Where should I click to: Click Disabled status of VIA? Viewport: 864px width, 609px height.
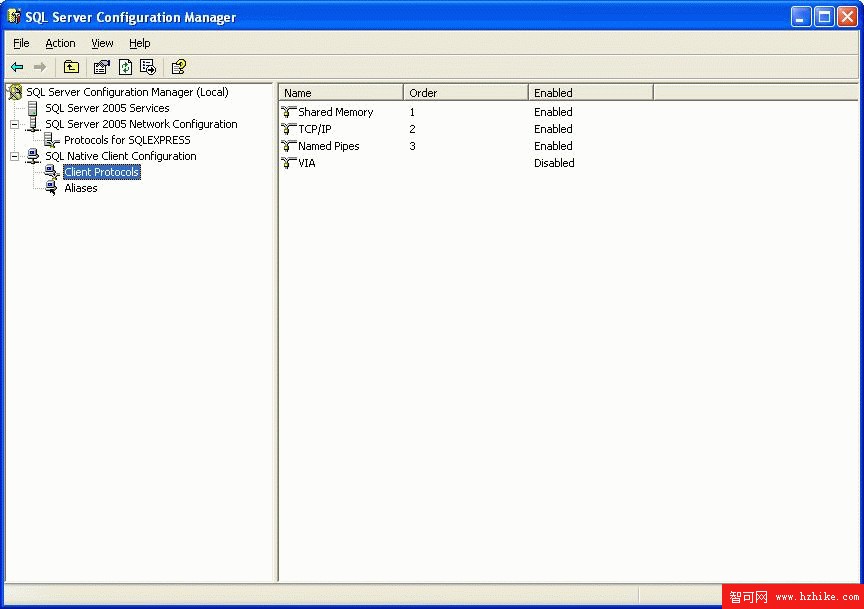pyautogui.click(x=554, y=163)
